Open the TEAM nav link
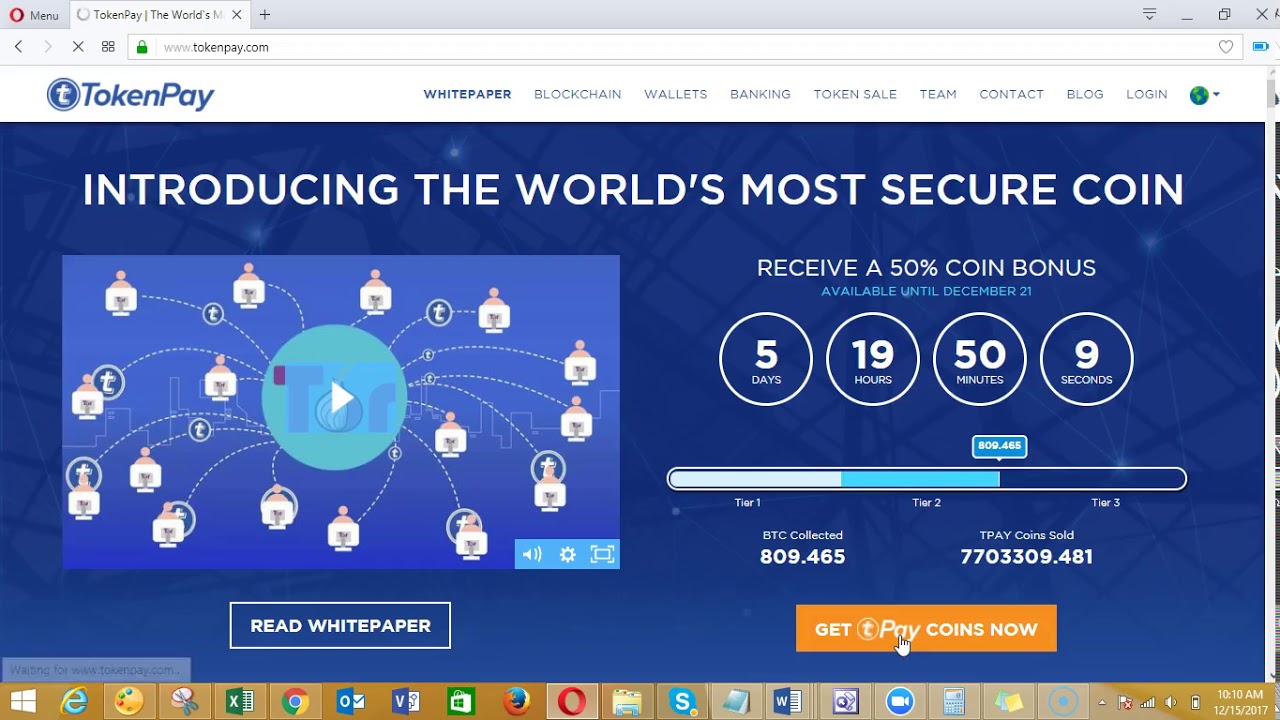 [938, 94]
